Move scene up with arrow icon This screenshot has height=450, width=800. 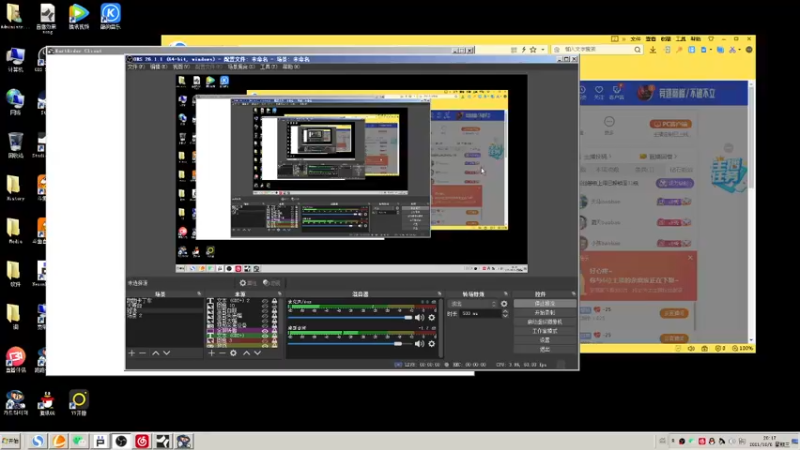click(156, 353)
